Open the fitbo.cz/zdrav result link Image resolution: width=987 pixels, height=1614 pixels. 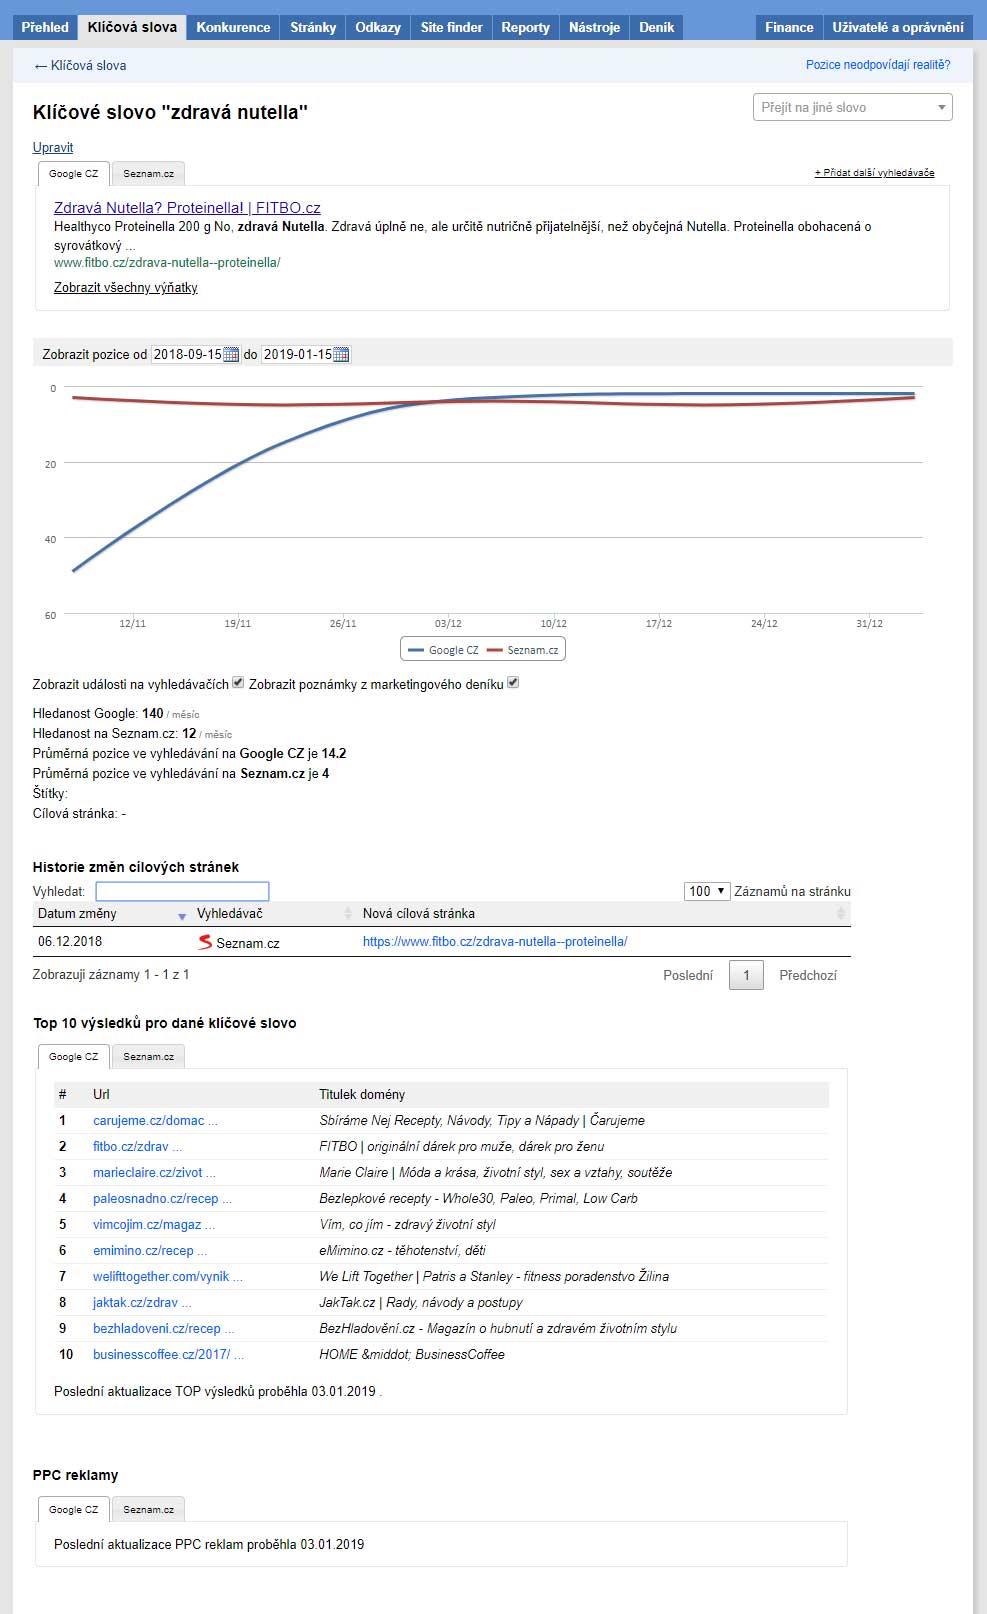pos(138,1146)
